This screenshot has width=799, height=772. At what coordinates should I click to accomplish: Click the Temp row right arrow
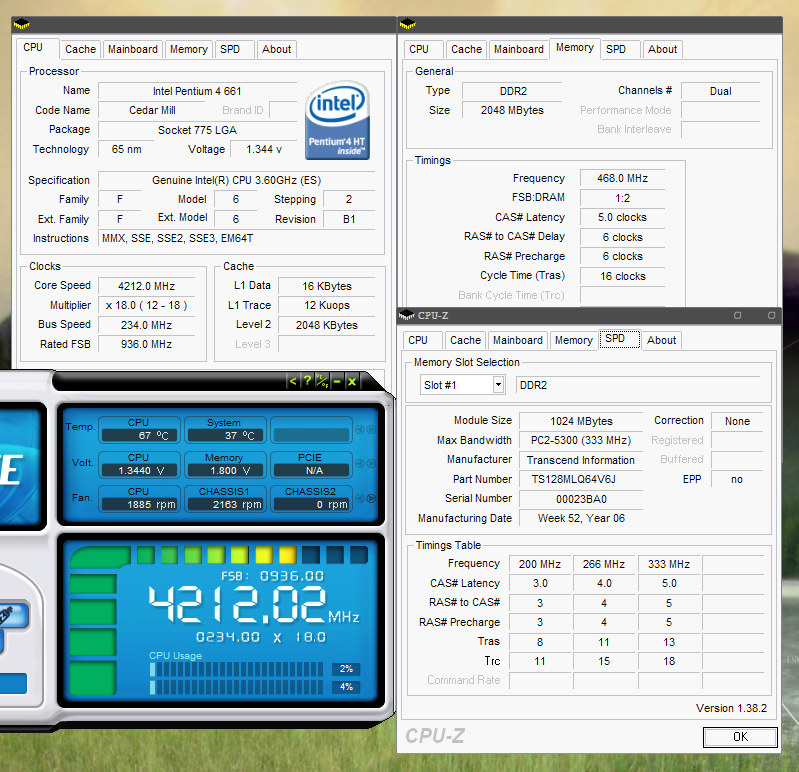click(371, 430)
